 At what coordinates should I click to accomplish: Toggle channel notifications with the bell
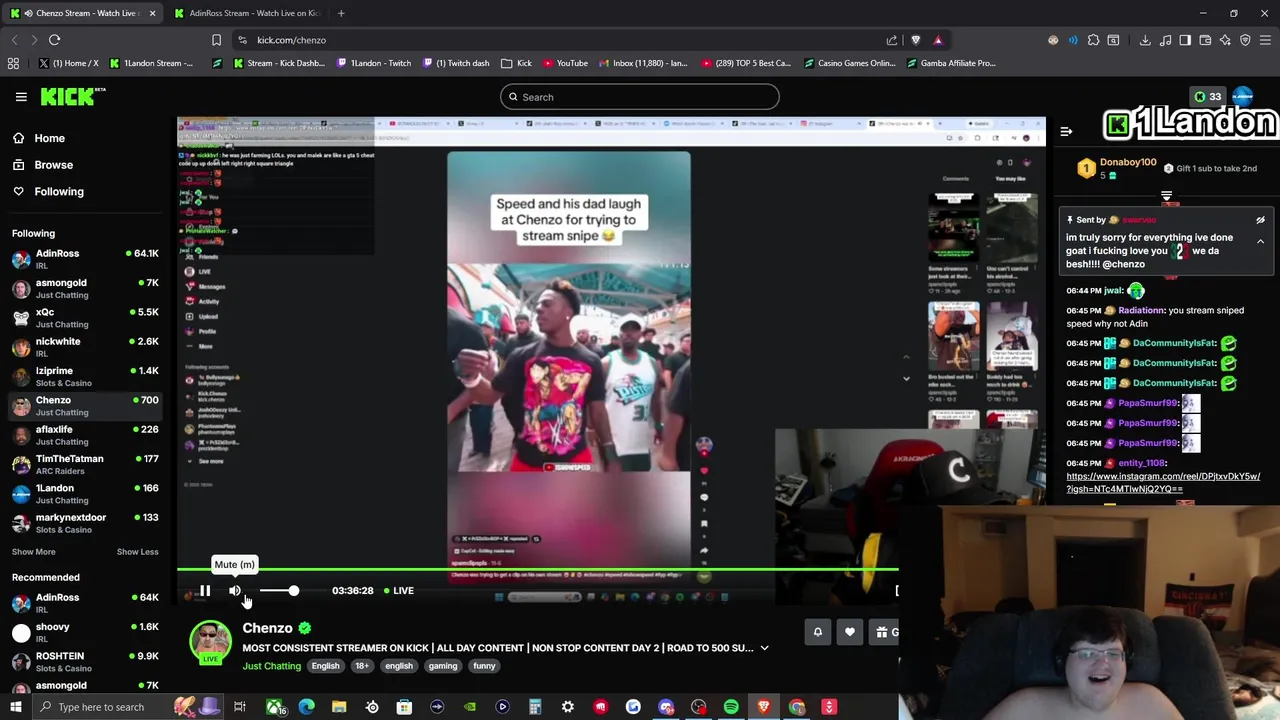[x=817, y=632]
